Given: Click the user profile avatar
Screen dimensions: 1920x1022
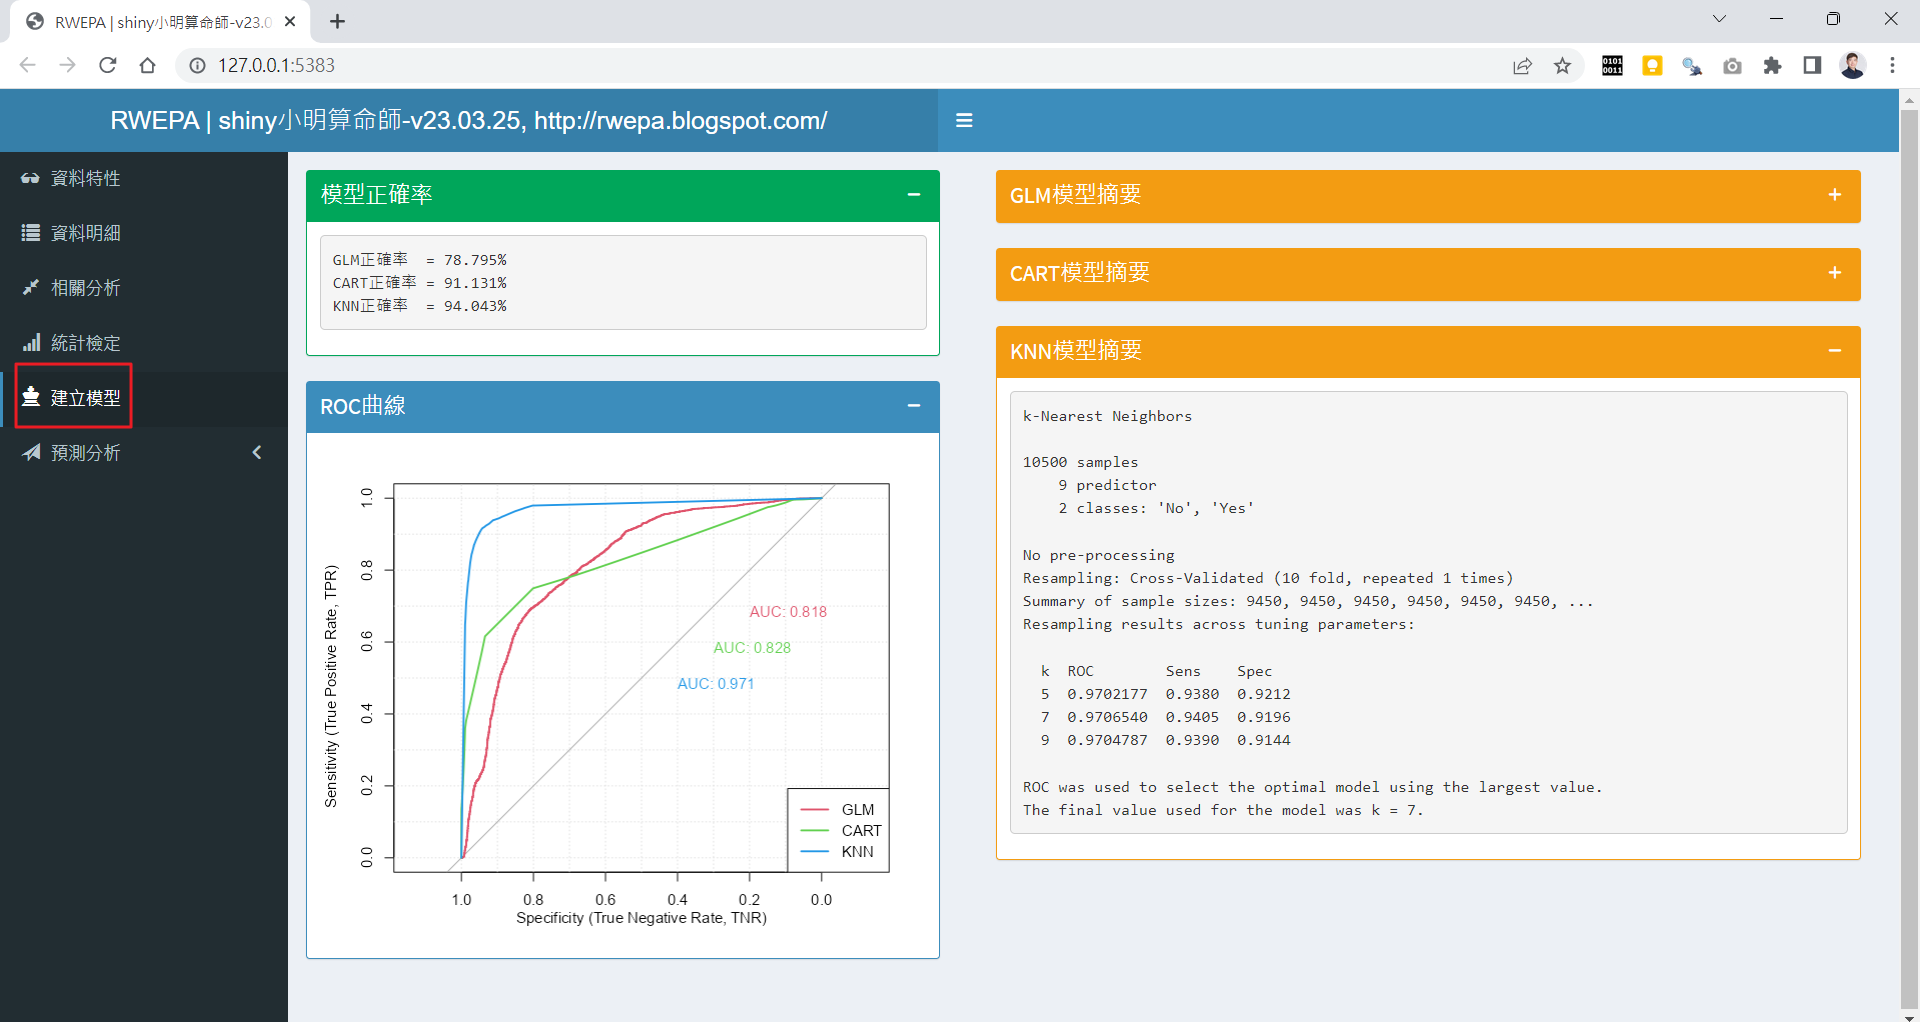Looking at the screenshot, I should (x=1852, y=65).
